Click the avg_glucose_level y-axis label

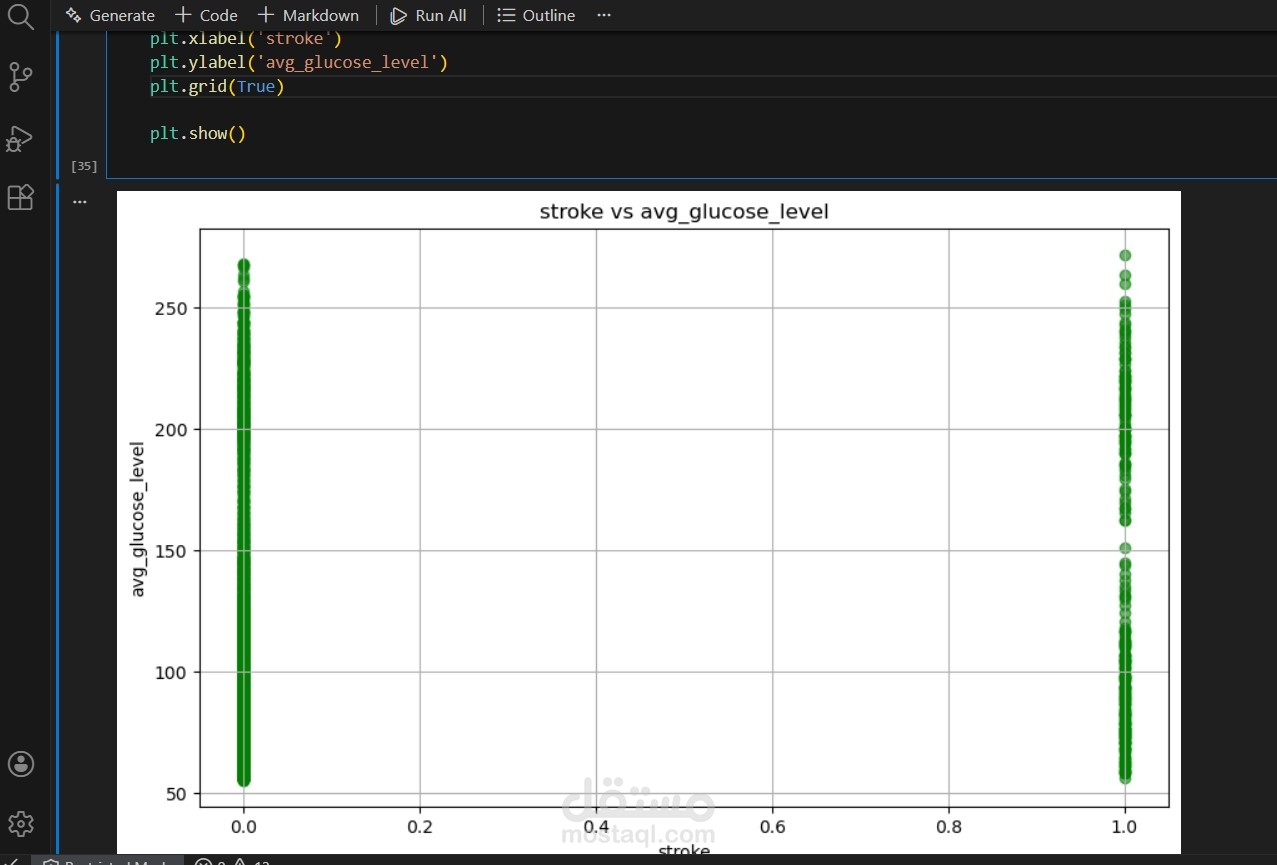[139, 519]
